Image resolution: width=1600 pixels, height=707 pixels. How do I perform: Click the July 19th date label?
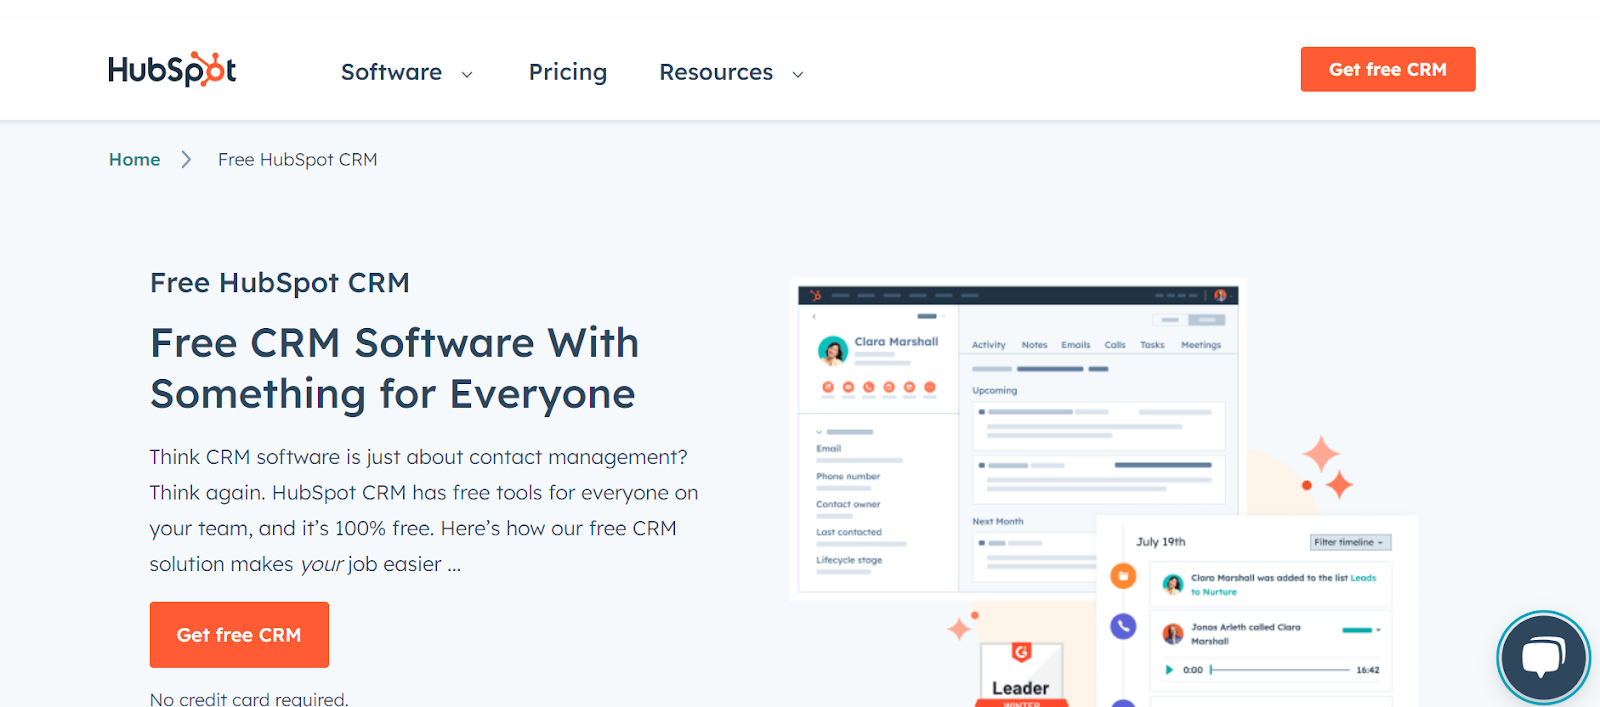point(1160,542)
